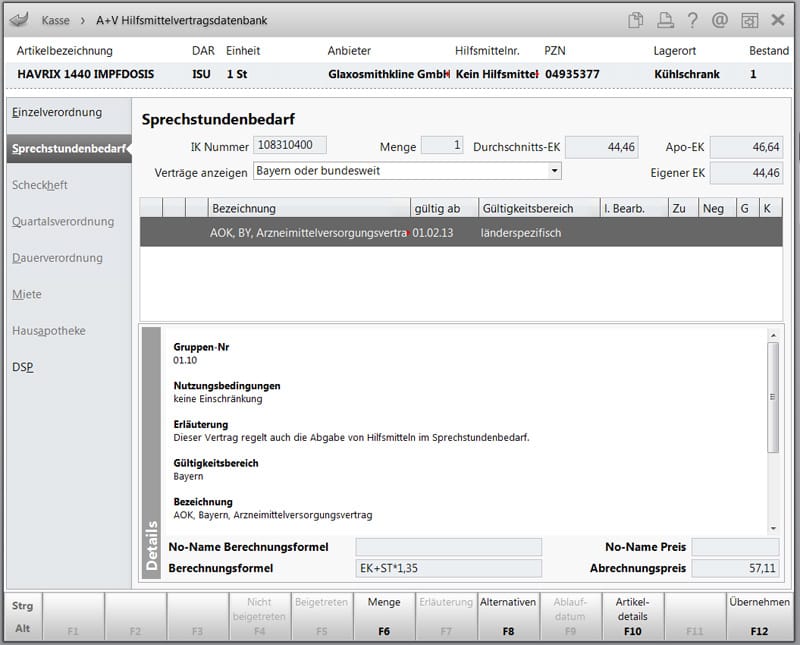Viewport: 800px width, 645px height.
Task: Click the Gruppen-Nr value 01.10
Action: tap(185, 360)
